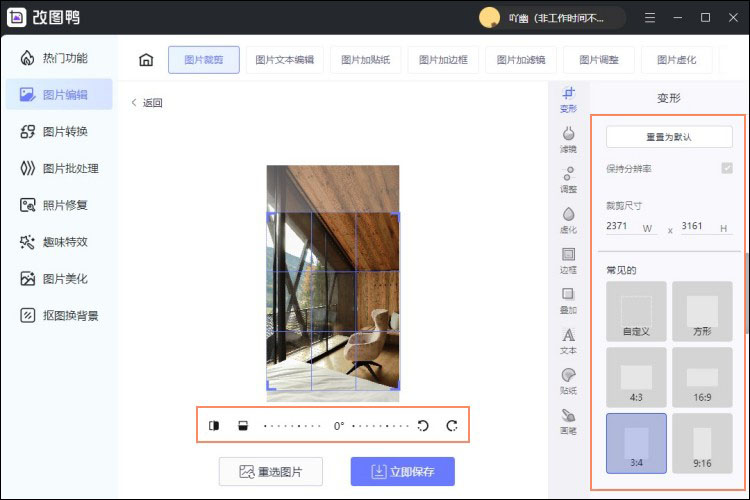Open the home icon in top toolbar
750x500 pixels.
[x=146, y=60]
